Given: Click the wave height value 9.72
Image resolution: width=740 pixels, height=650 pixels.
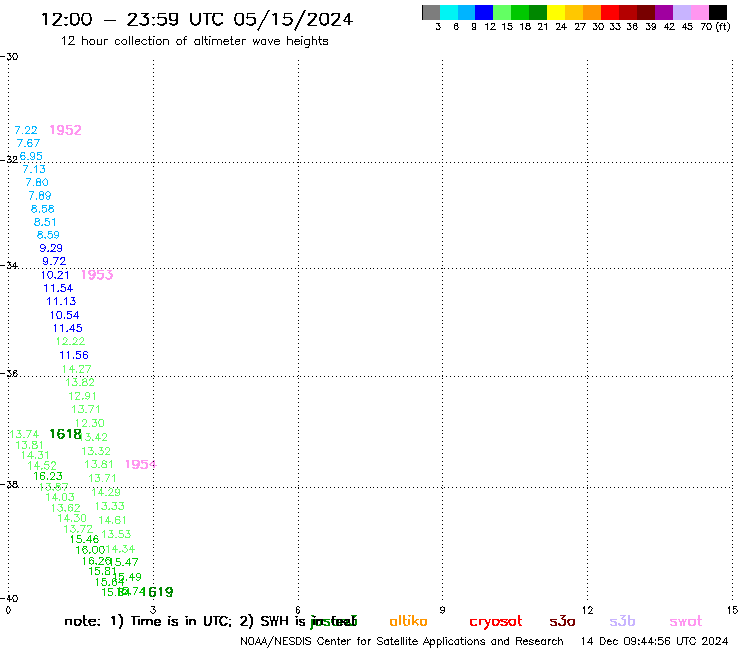Looking at the screenshot, I should 54,261.
